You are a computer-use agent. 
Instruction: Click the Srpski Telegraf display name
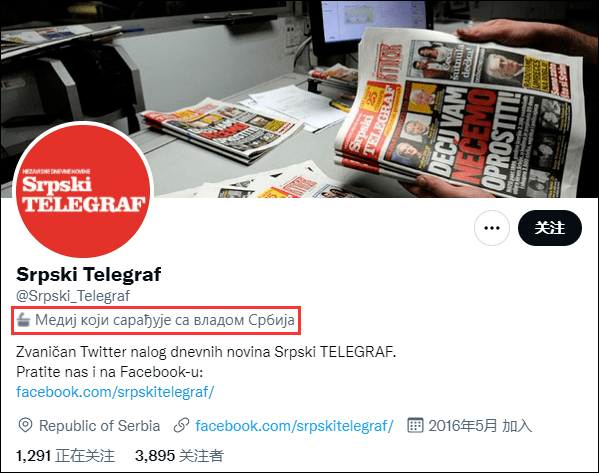click(89, 274)
